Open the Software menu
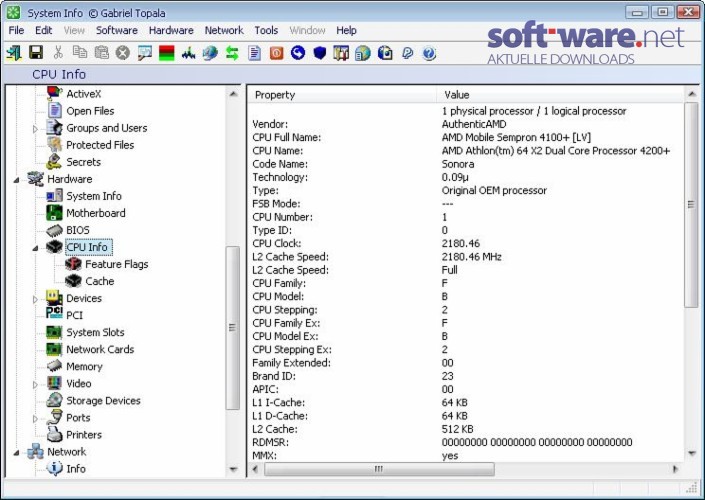This screenshot has width=705, height=500. (117, 30)
